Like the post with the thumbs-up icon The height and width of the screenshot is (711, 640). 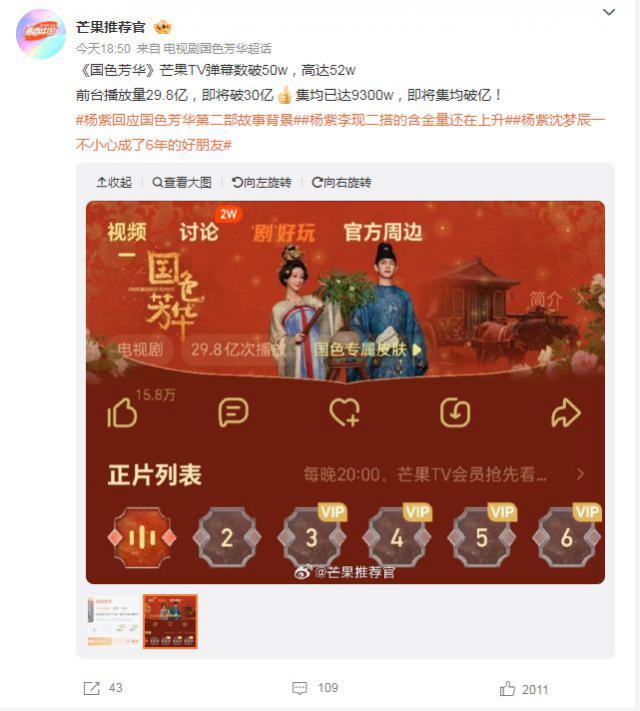pos(507,688)
